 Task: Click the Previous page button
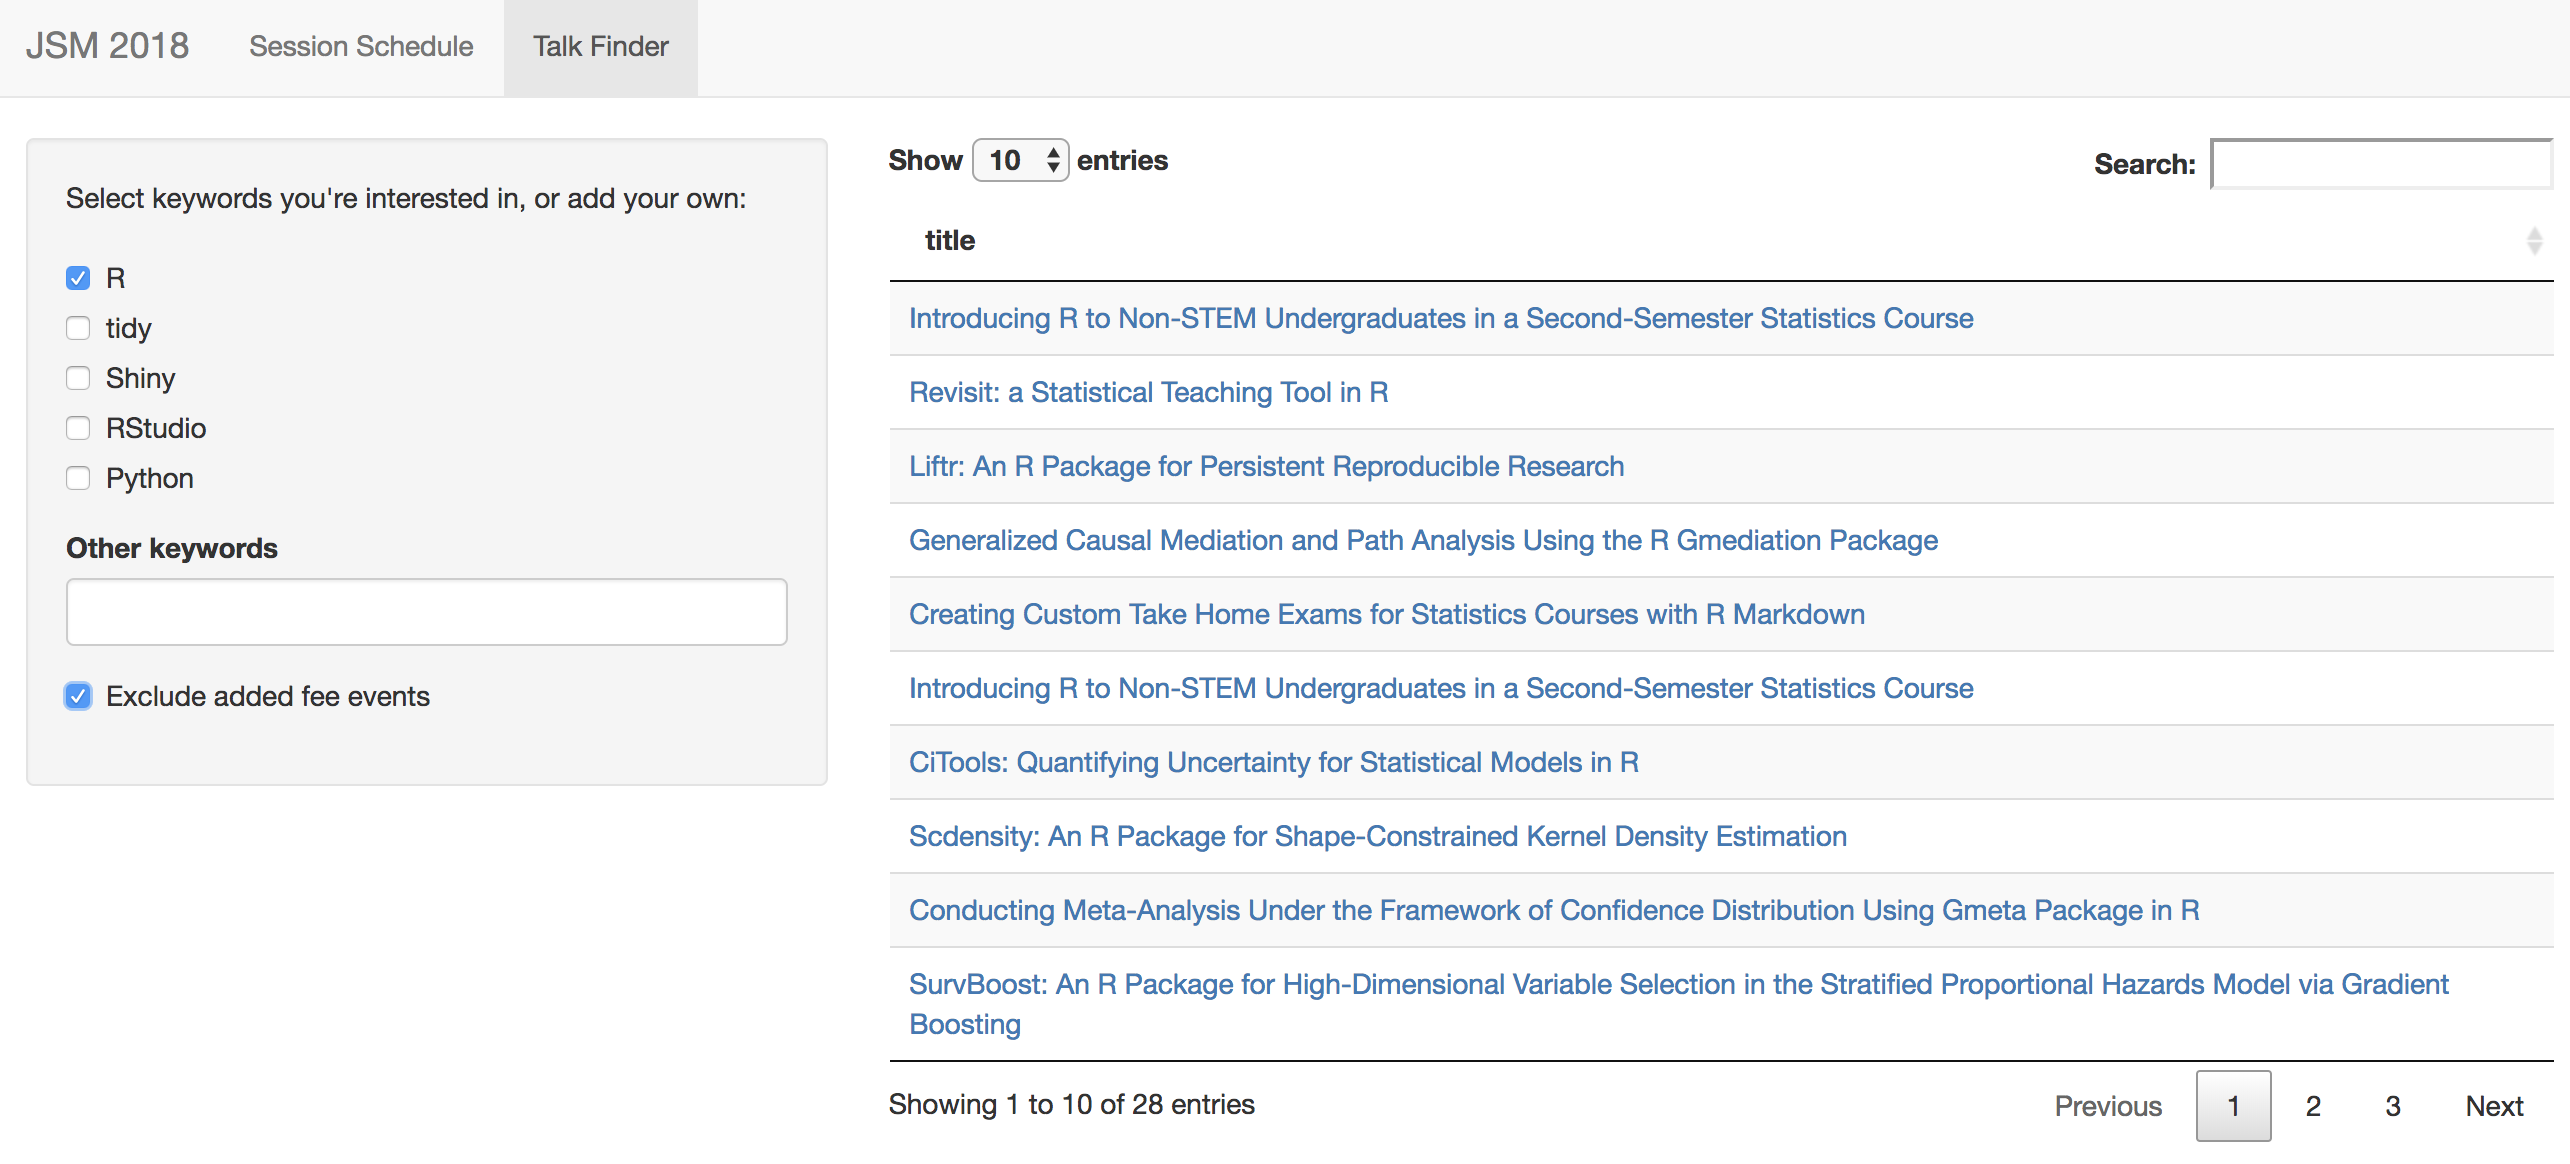[2107, 1106]
